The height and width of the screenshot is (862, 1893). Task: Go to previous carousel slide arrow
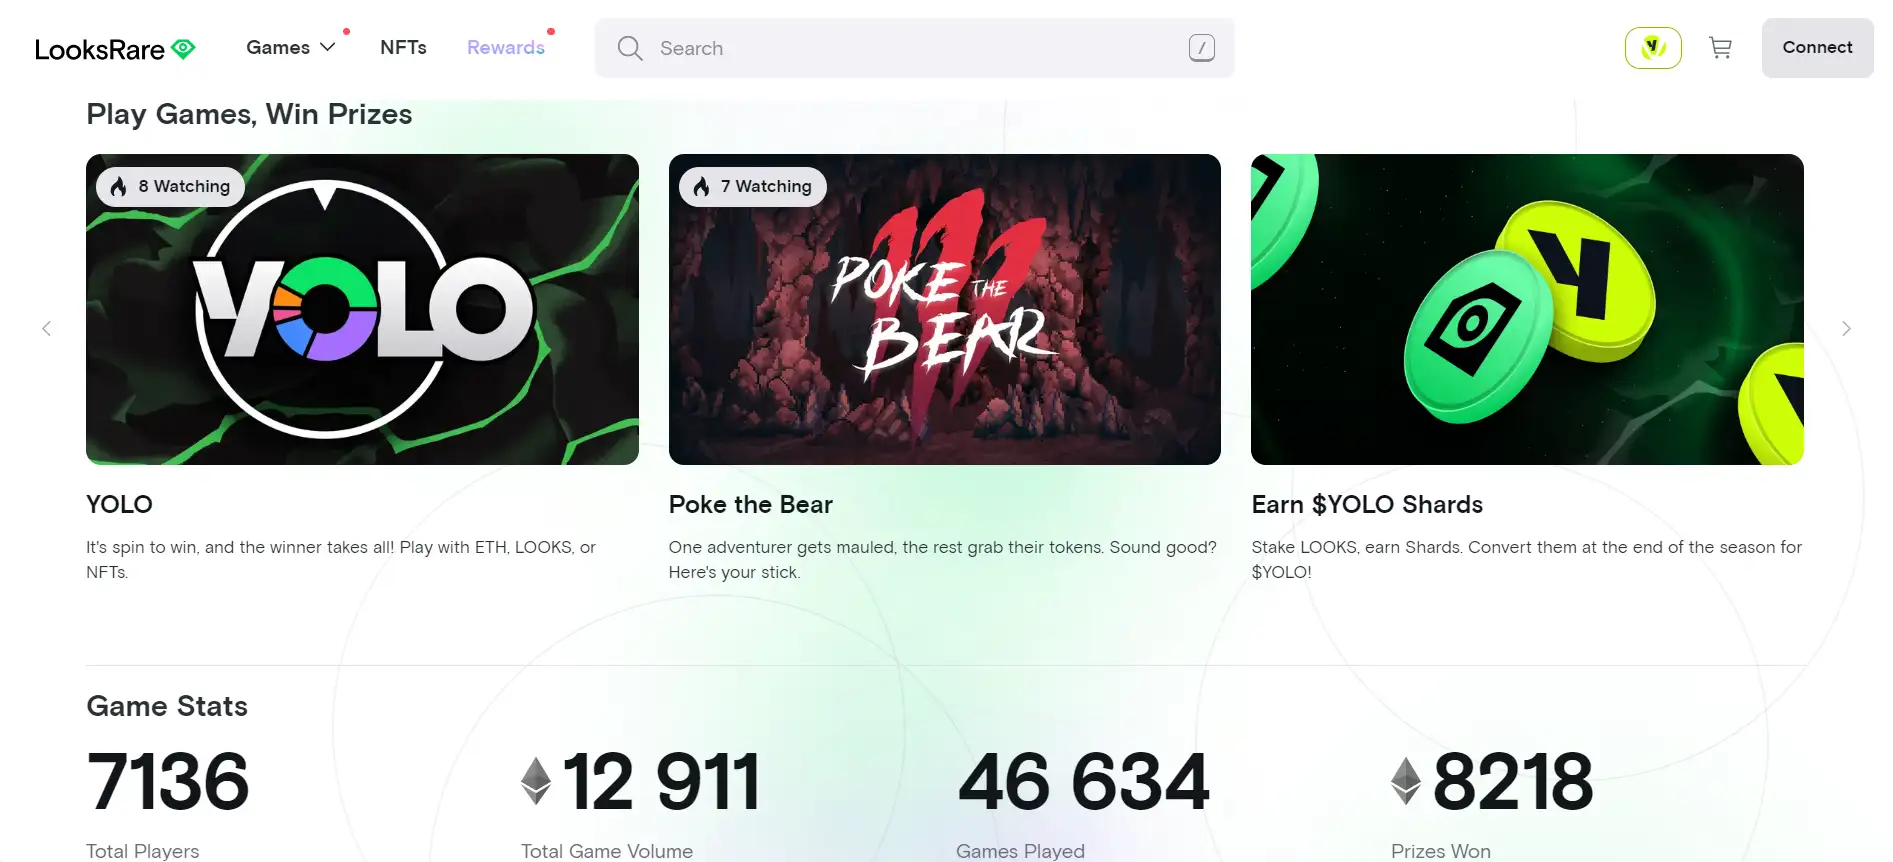[46, 329]
